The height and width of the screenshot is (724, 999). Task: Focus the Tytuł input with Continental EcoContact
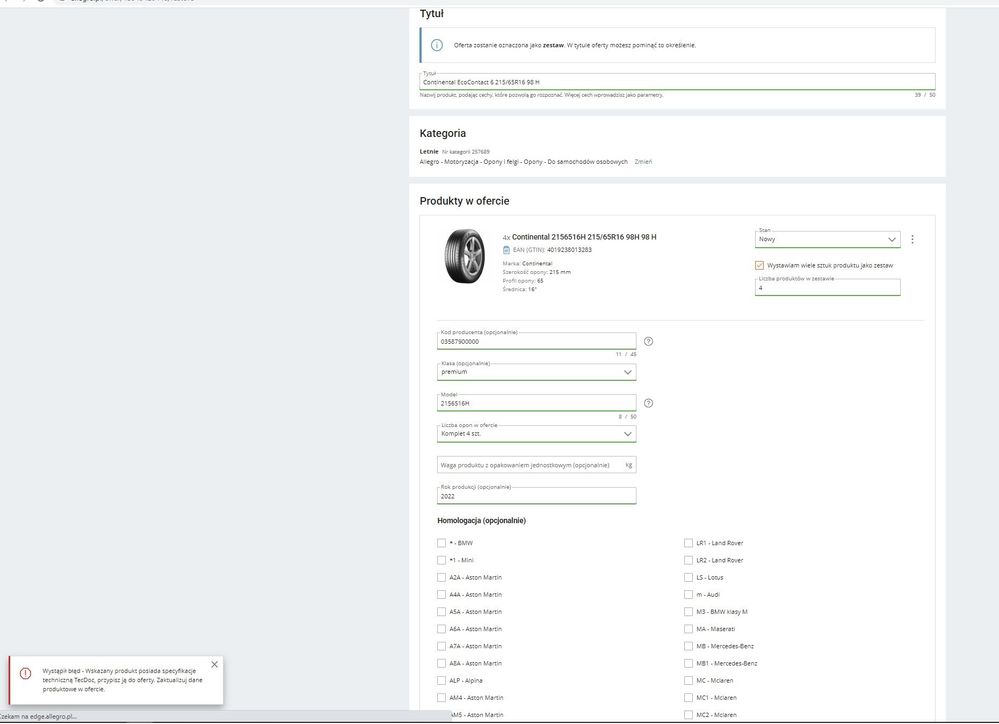pos(677,82)
